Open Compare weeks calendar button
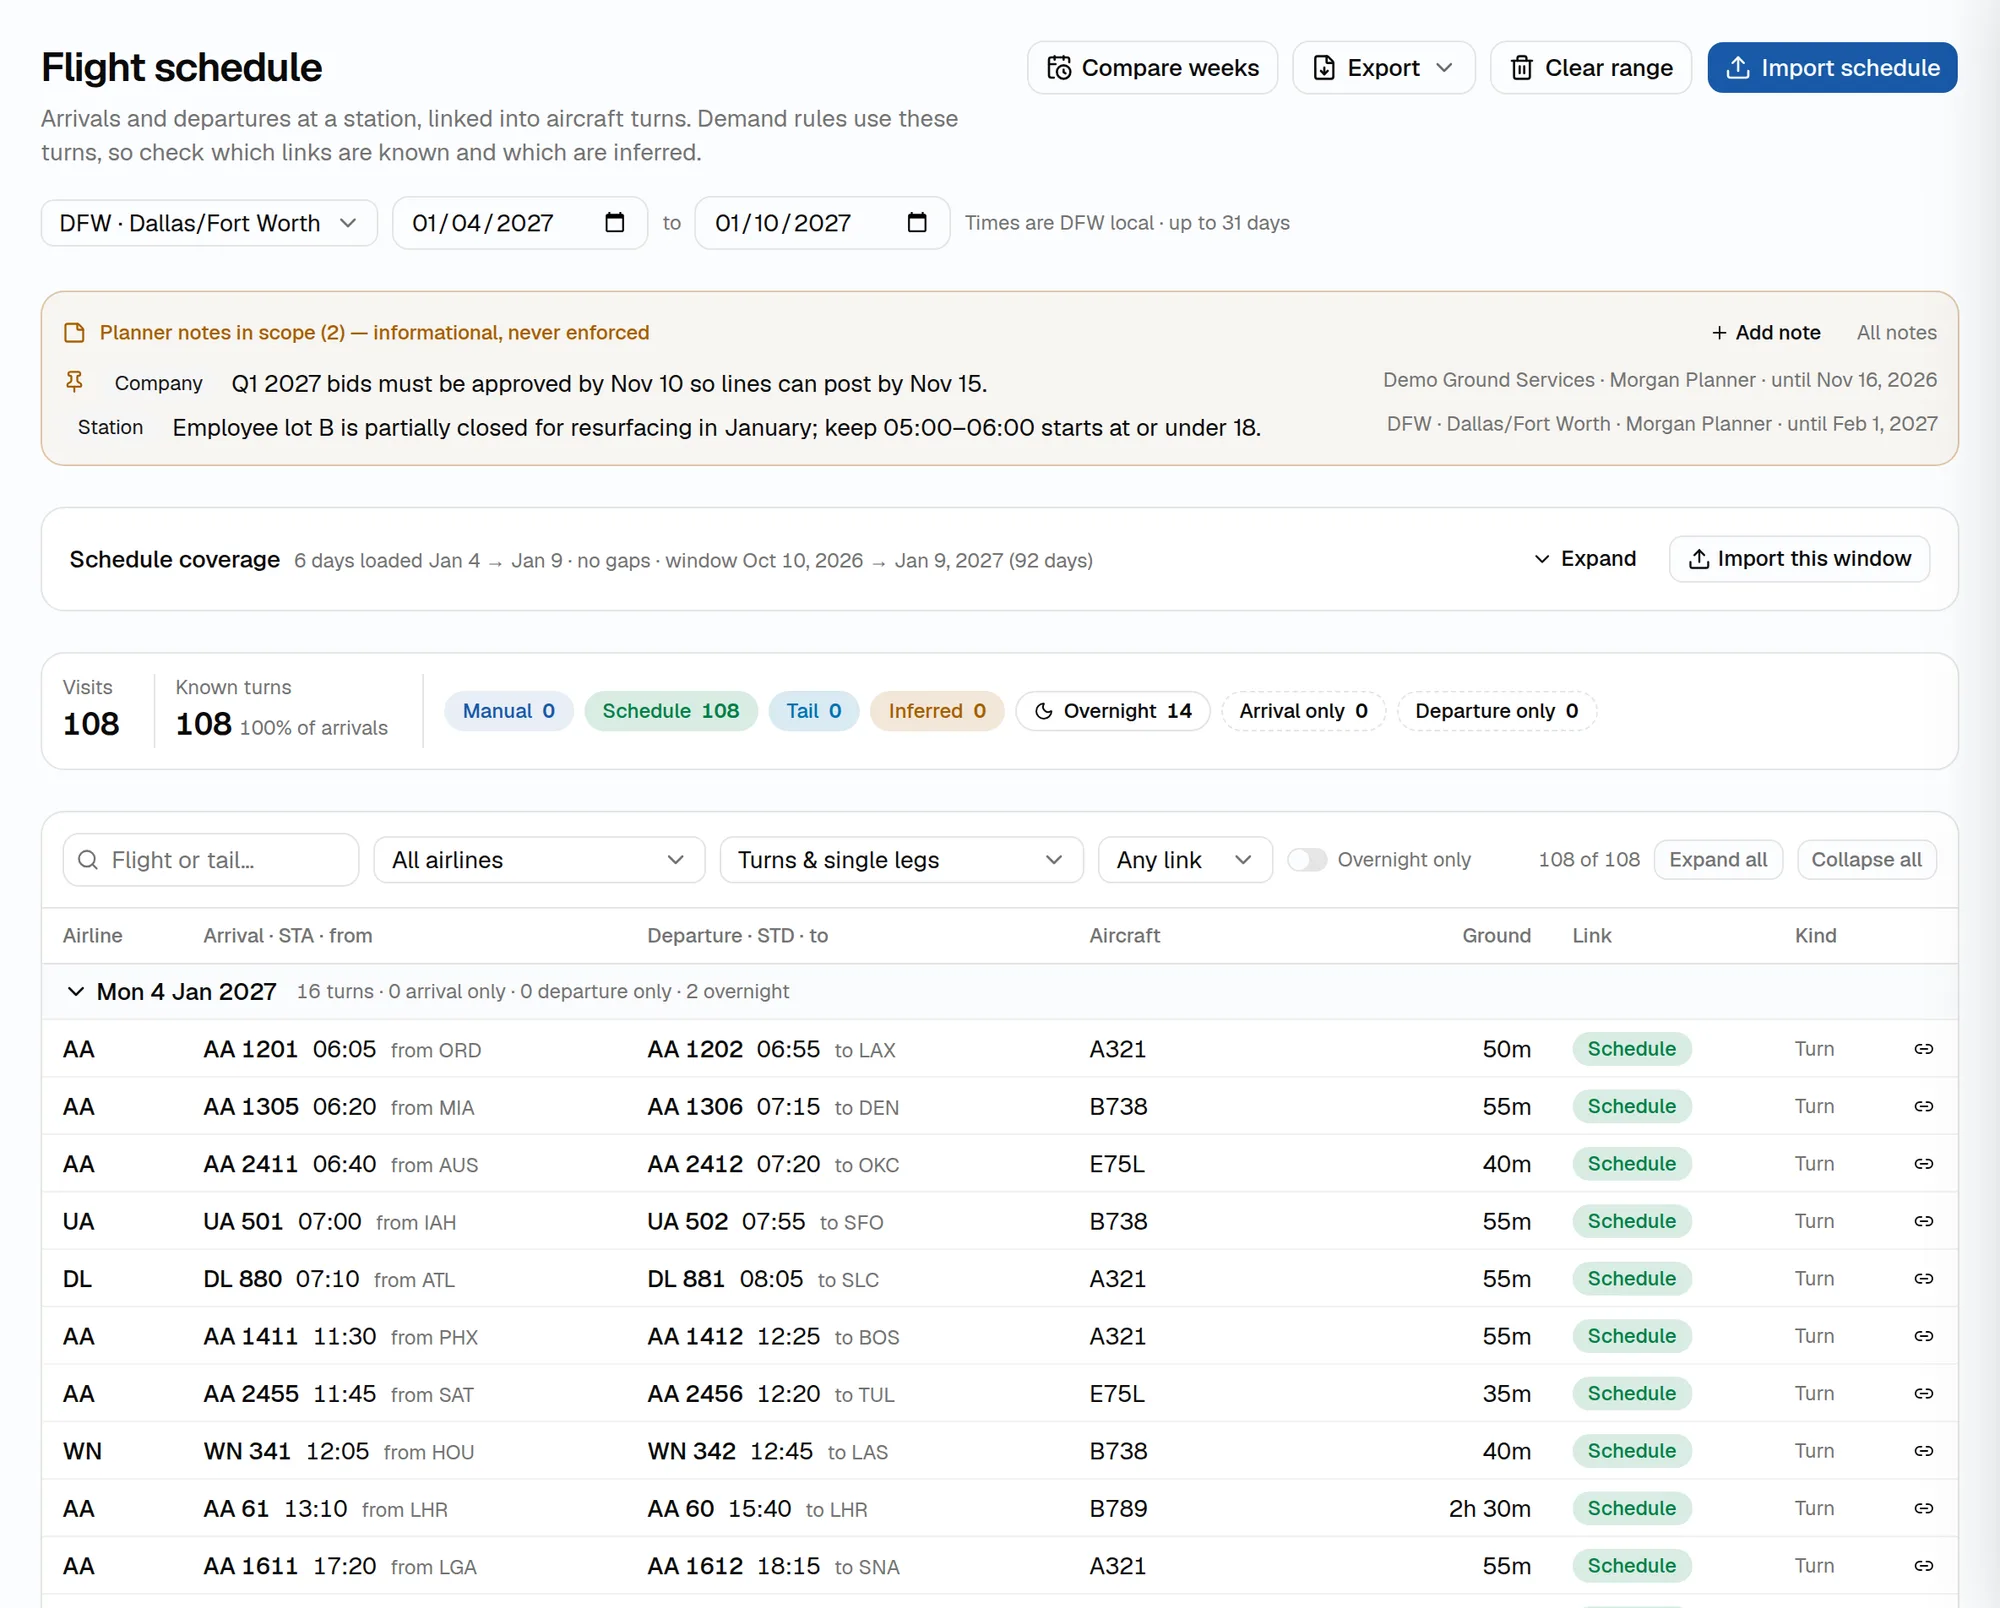This screenshot has height=1608, width=2000. 1152,68
